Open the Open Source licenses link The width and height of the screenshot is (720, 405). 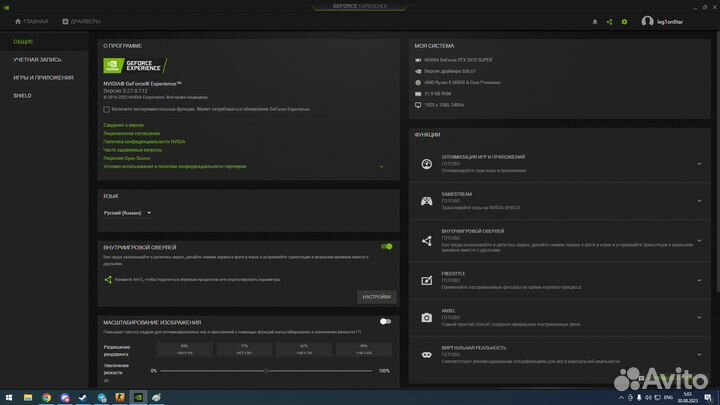[127, 158]
